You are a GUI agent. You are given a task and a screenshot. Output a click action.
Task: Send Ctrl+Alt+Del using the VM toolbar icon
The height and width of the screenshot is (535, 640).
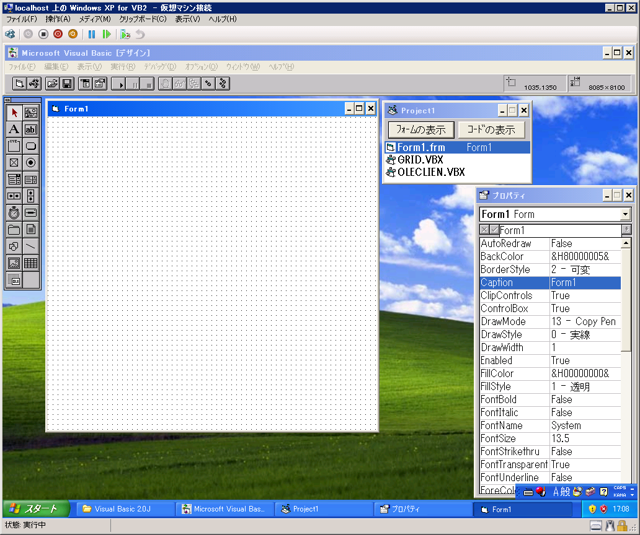tap(10, 34)
